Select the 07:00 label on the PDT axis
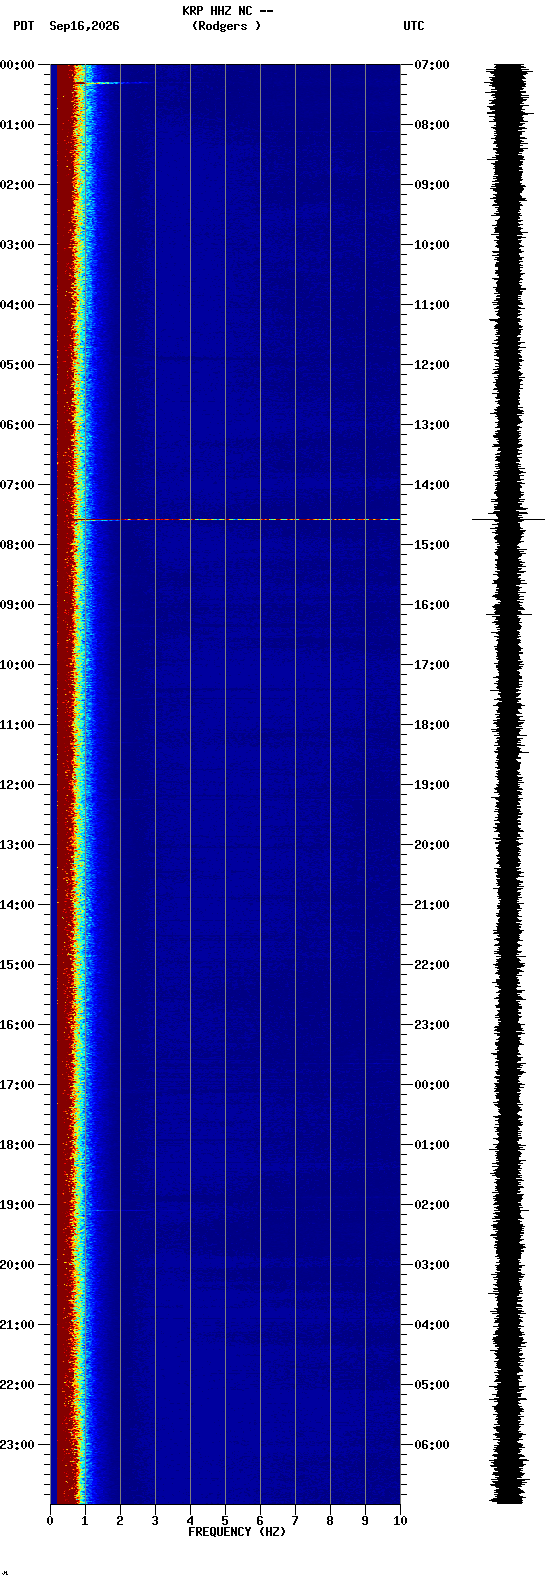This screenshot has height=1584, width=552. [17, 485]
